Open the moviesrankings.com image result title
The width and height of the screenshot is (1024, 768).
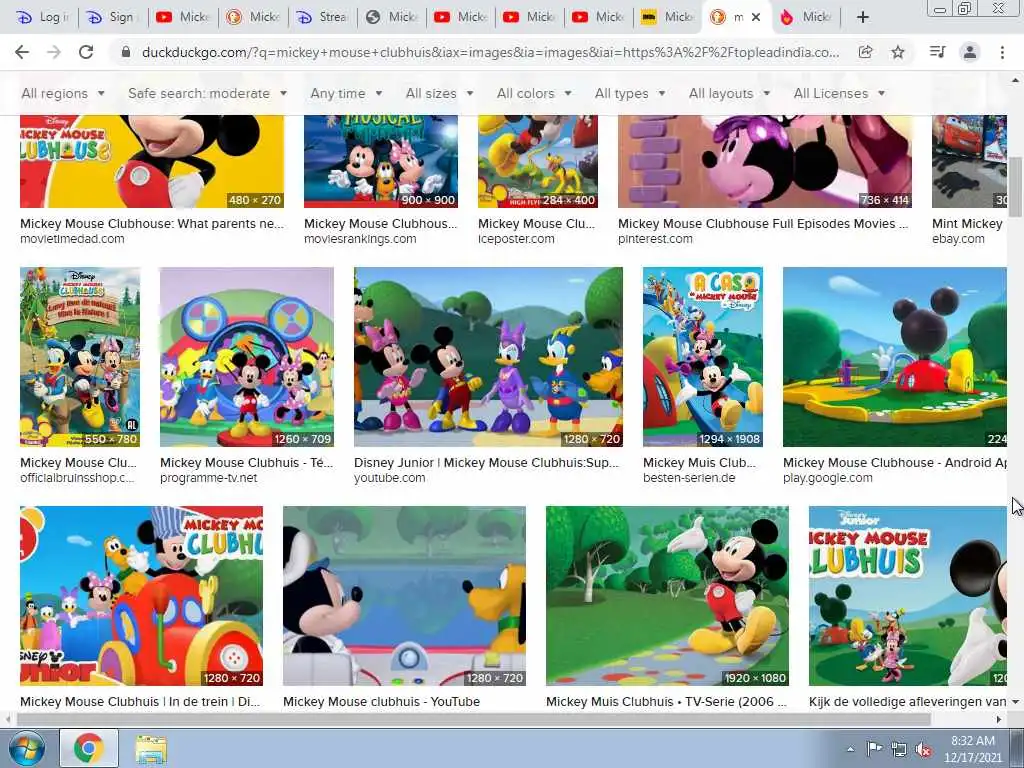(x=381, y=224)
